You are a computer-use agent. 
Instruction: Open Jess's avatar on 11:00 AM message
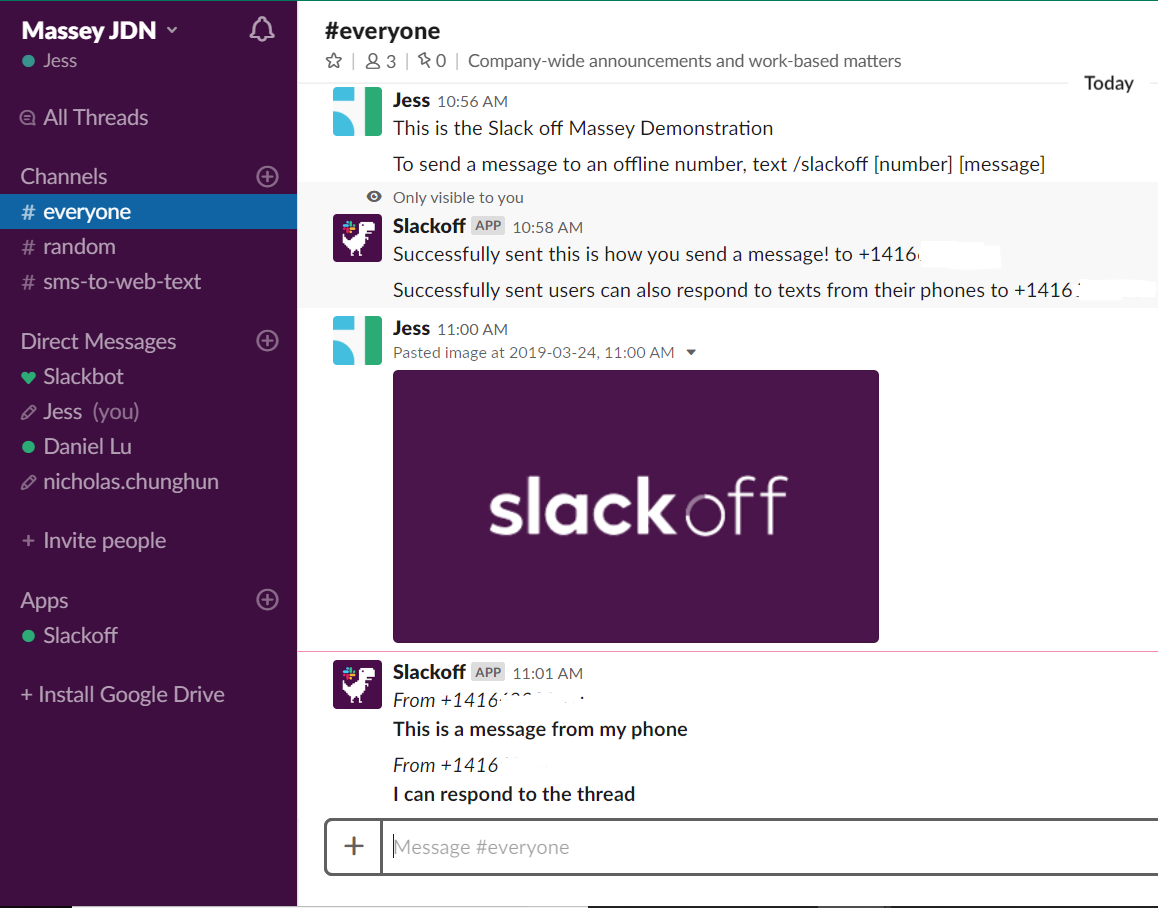357,341
